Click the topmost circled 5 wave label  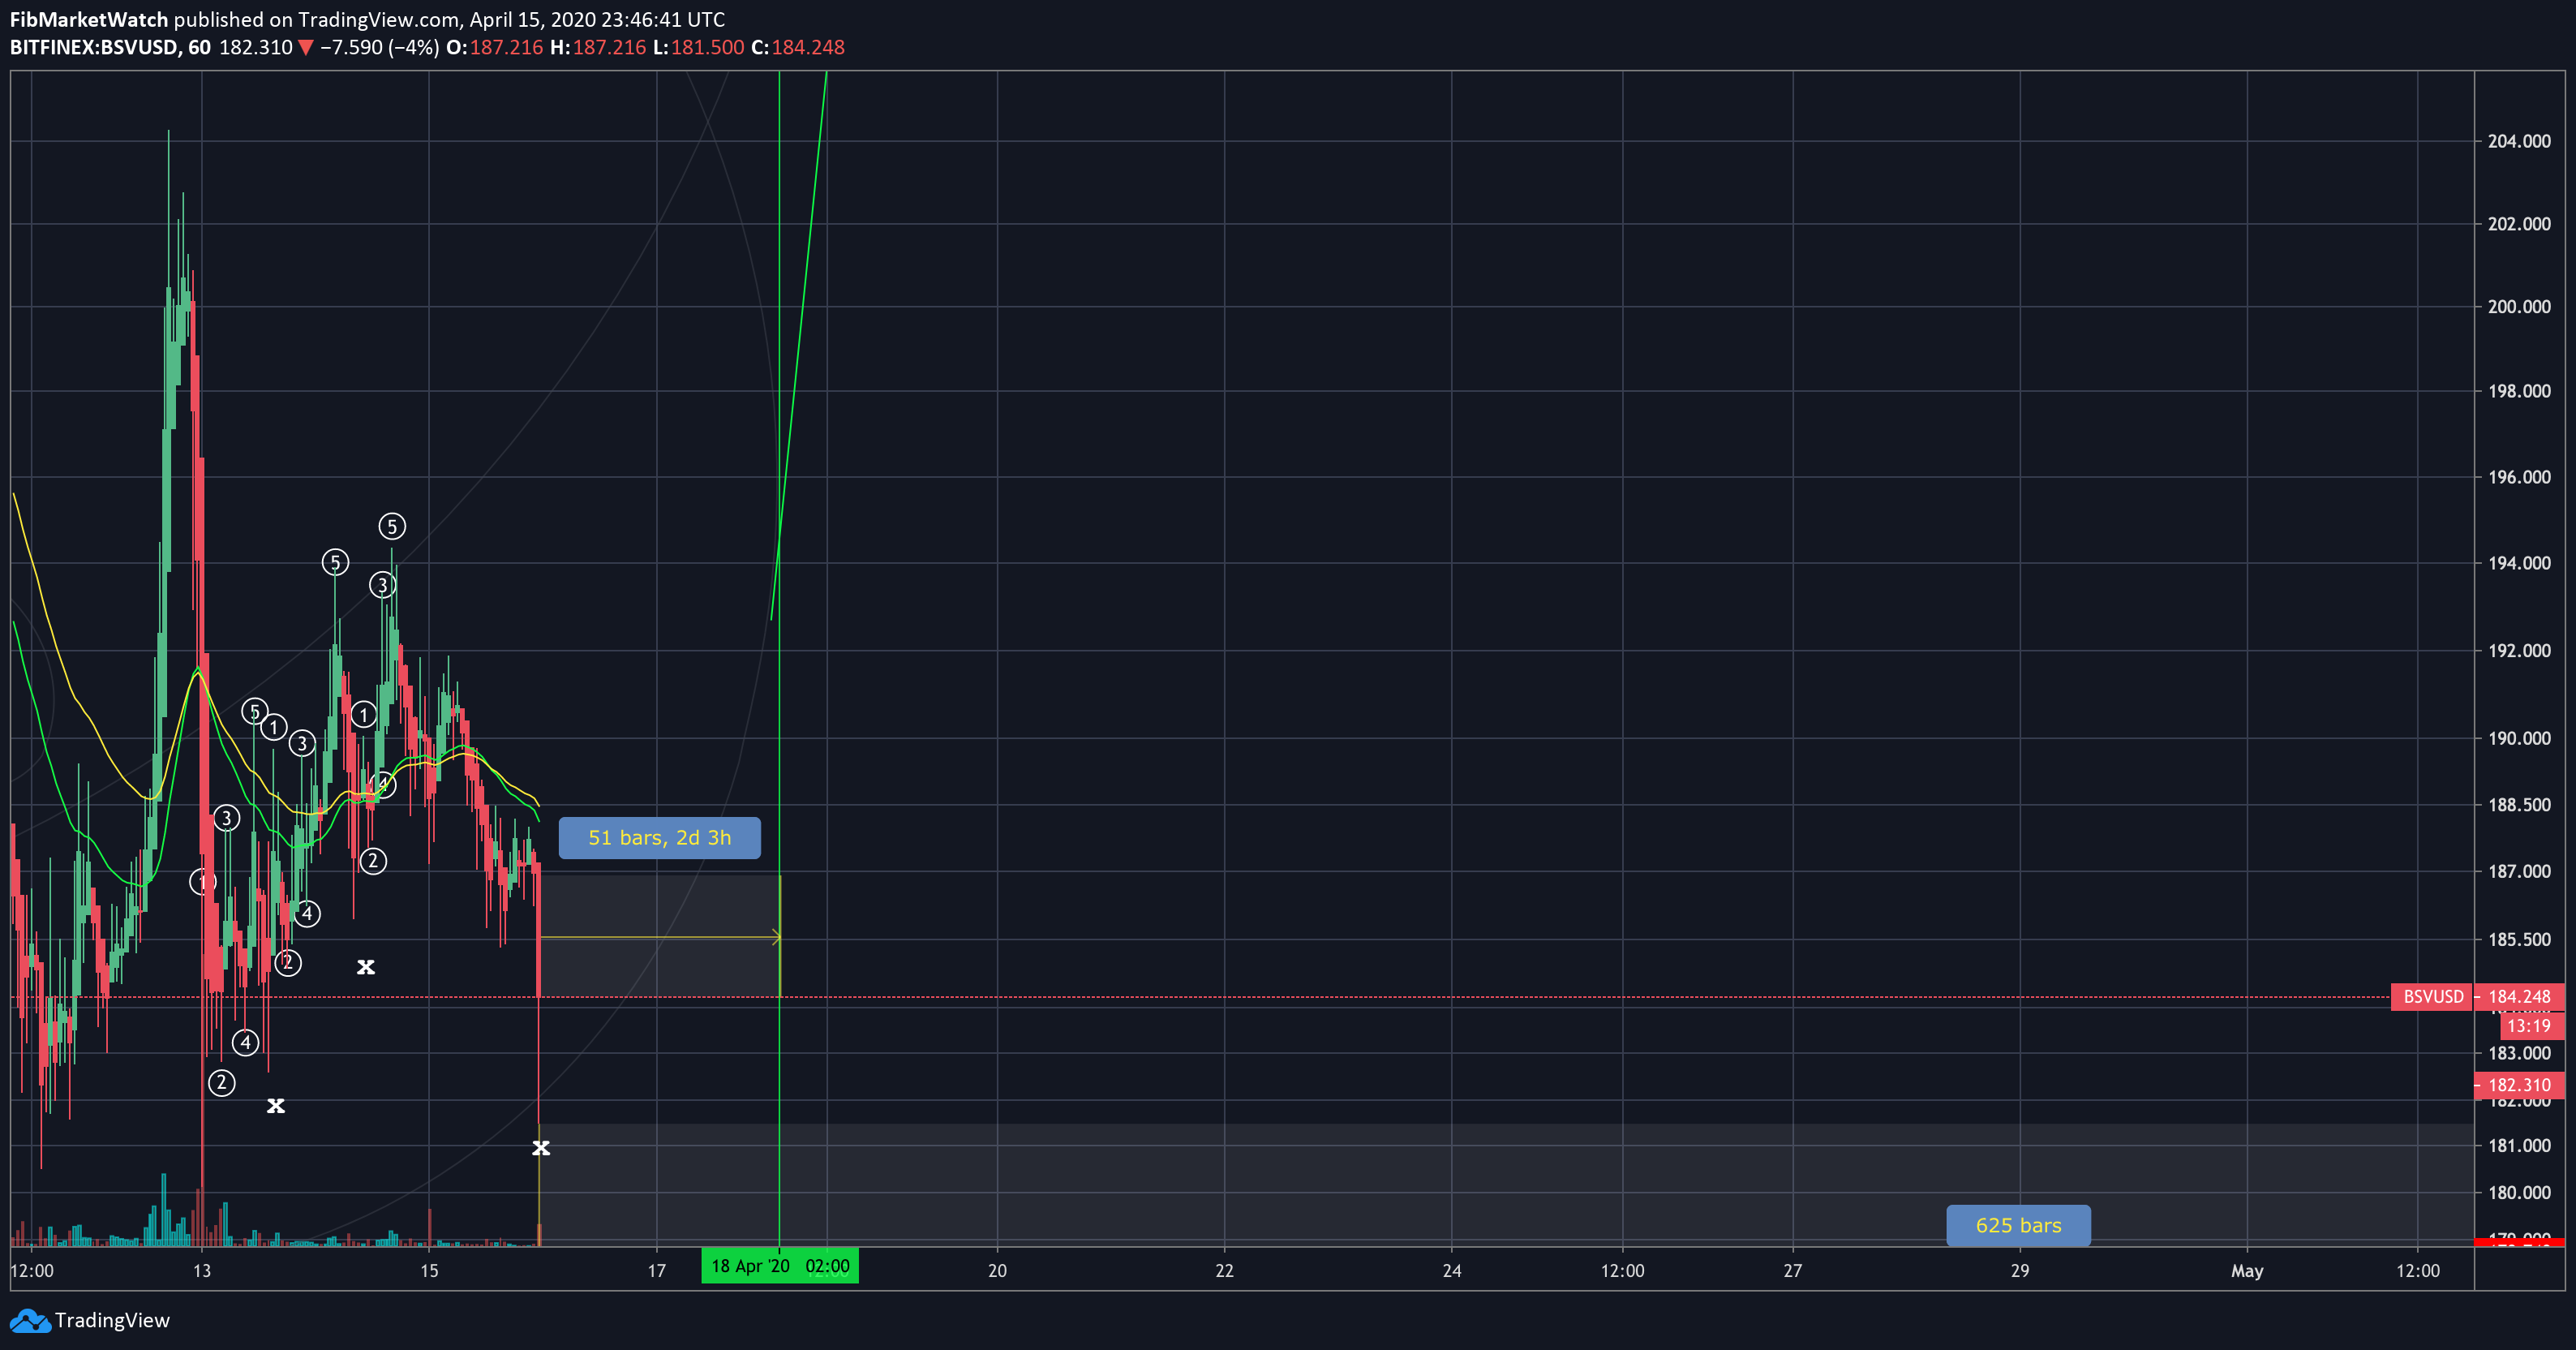click(392, 526)
